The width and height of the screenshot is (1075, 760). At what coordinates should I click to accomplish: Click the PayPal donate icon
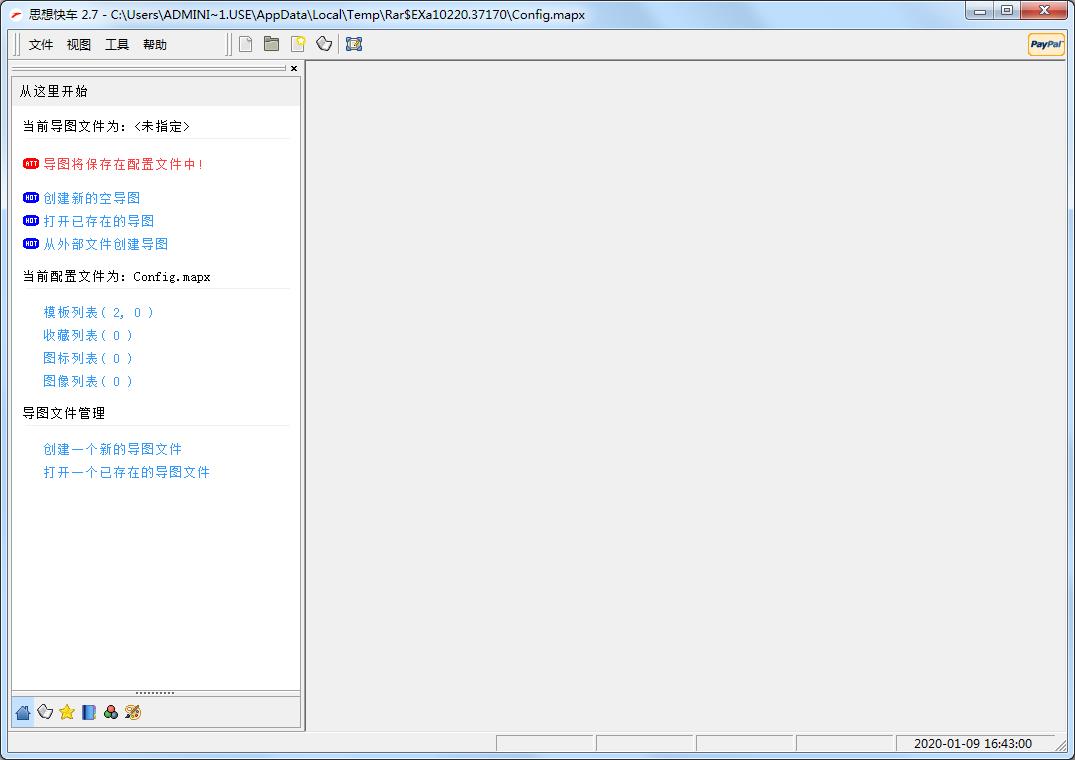(x=1046, y=44)
